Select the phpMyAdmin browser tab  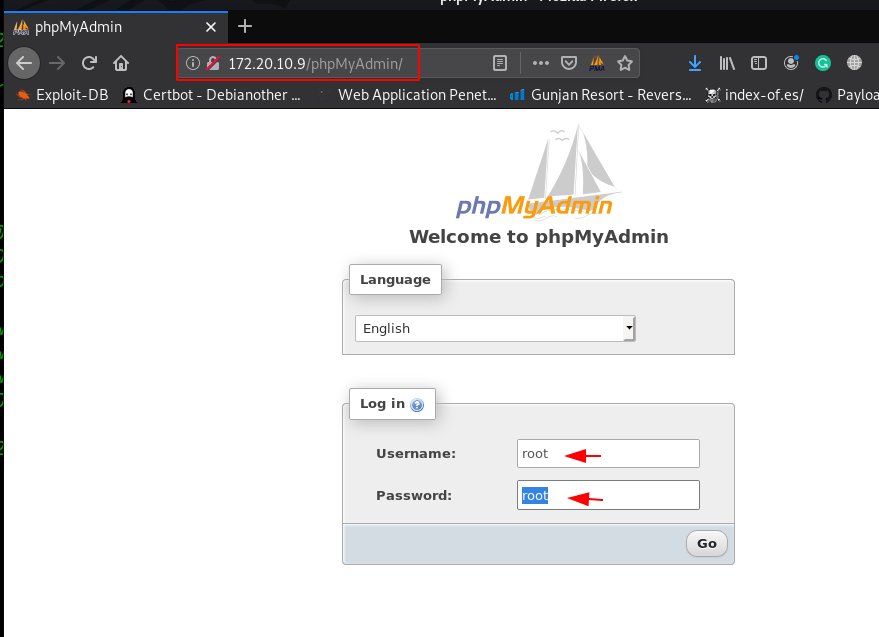[115, 27]
